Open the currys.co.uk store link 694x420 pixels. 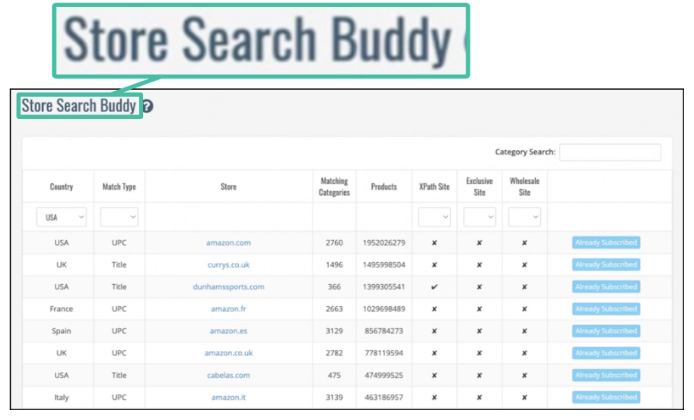click(x=228, y=265)
